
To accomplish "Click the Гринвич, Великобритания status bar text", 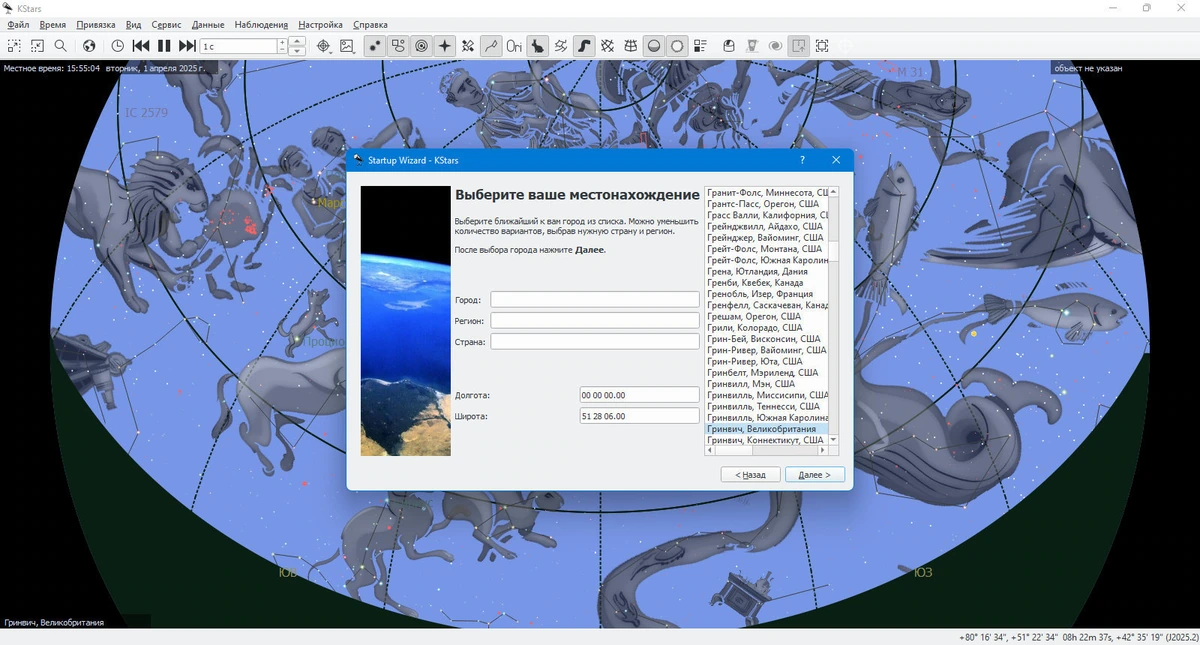I will [54, 622].
